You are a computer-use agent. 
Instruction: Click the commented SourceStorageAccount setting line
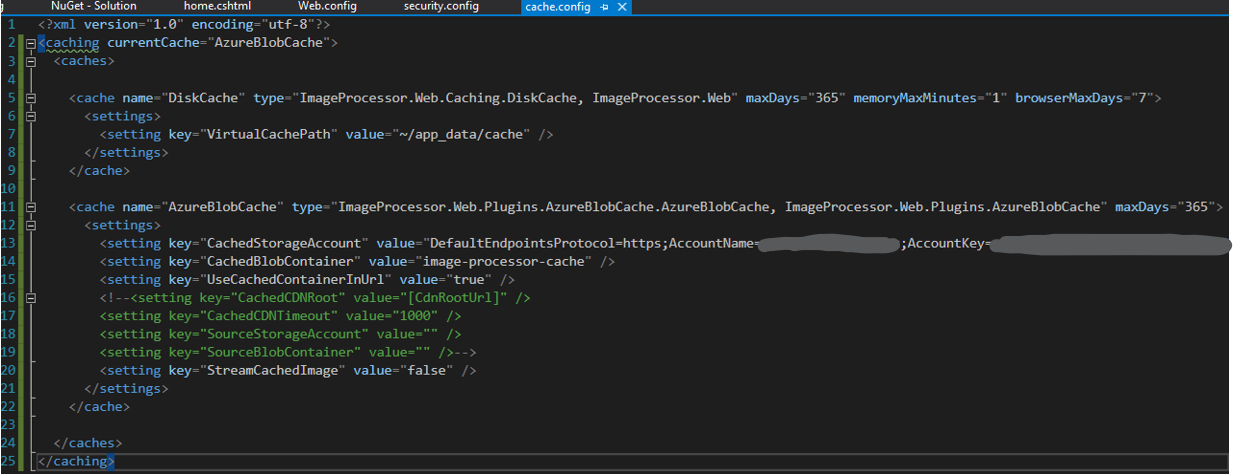pyautogui.click(x=280, y=334)
